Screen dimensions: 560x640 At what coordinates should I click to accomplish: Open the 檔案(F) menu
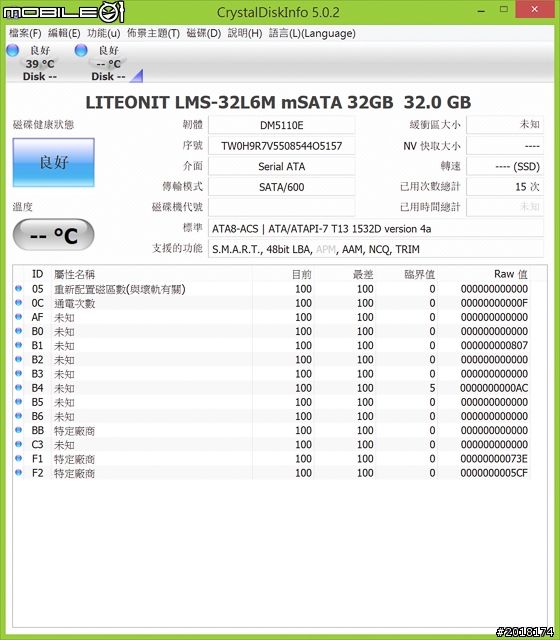tap(25, 33)
